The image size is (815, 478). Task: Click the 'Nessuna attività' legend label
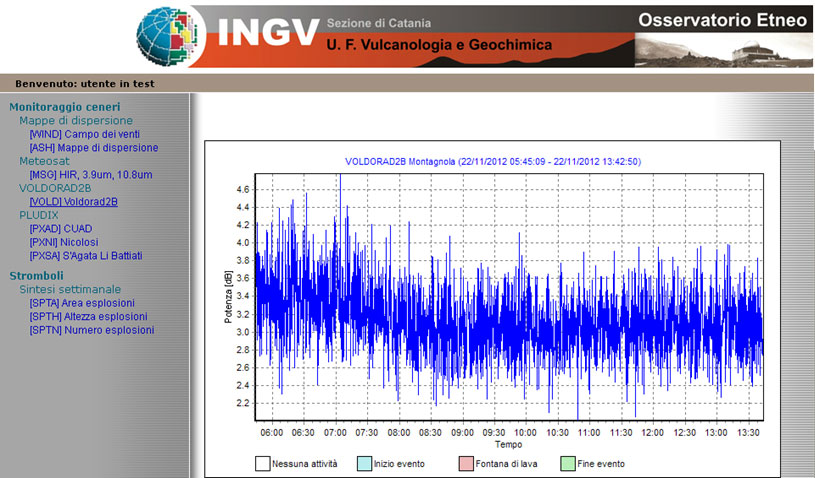pos(305,463)
